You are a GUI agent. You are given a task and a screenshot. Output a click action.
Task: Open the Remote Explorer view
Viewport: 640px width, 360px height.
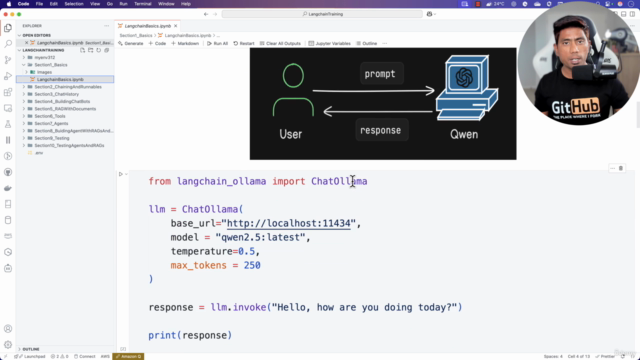pyautogui.click(x=8, y=108)
